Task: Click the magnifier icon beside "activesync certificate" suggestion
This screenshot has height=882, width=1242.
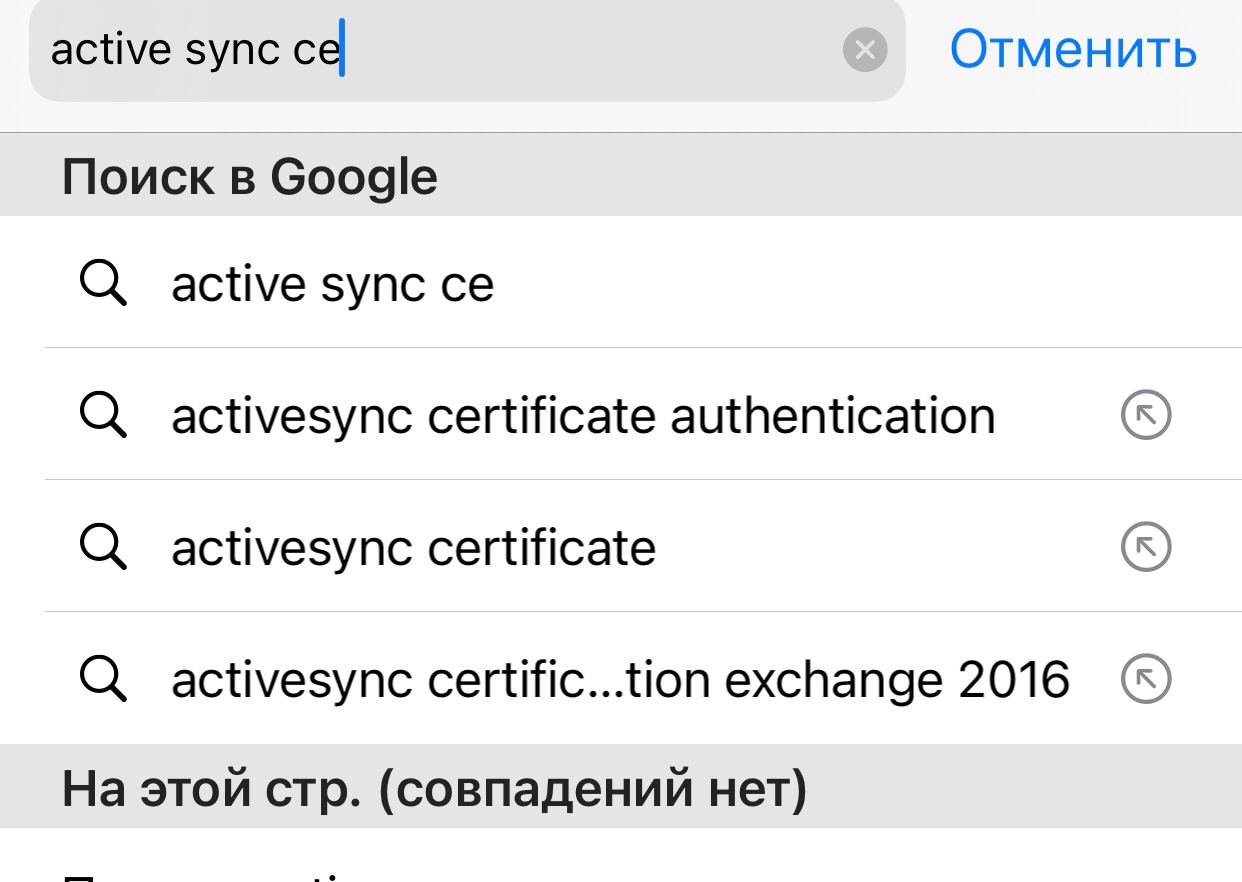Action: click(x=103, y=547)
